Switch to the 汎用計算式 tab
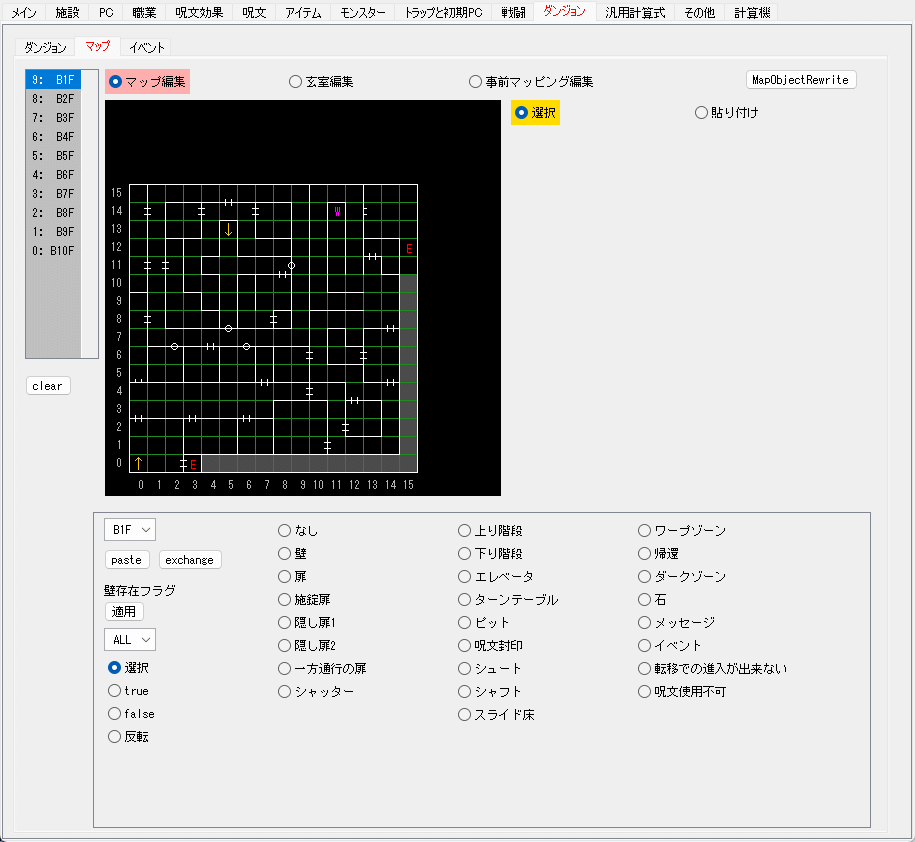Image resolution: width=915 pixels, height=842 pixels. (x=635, y=13)
